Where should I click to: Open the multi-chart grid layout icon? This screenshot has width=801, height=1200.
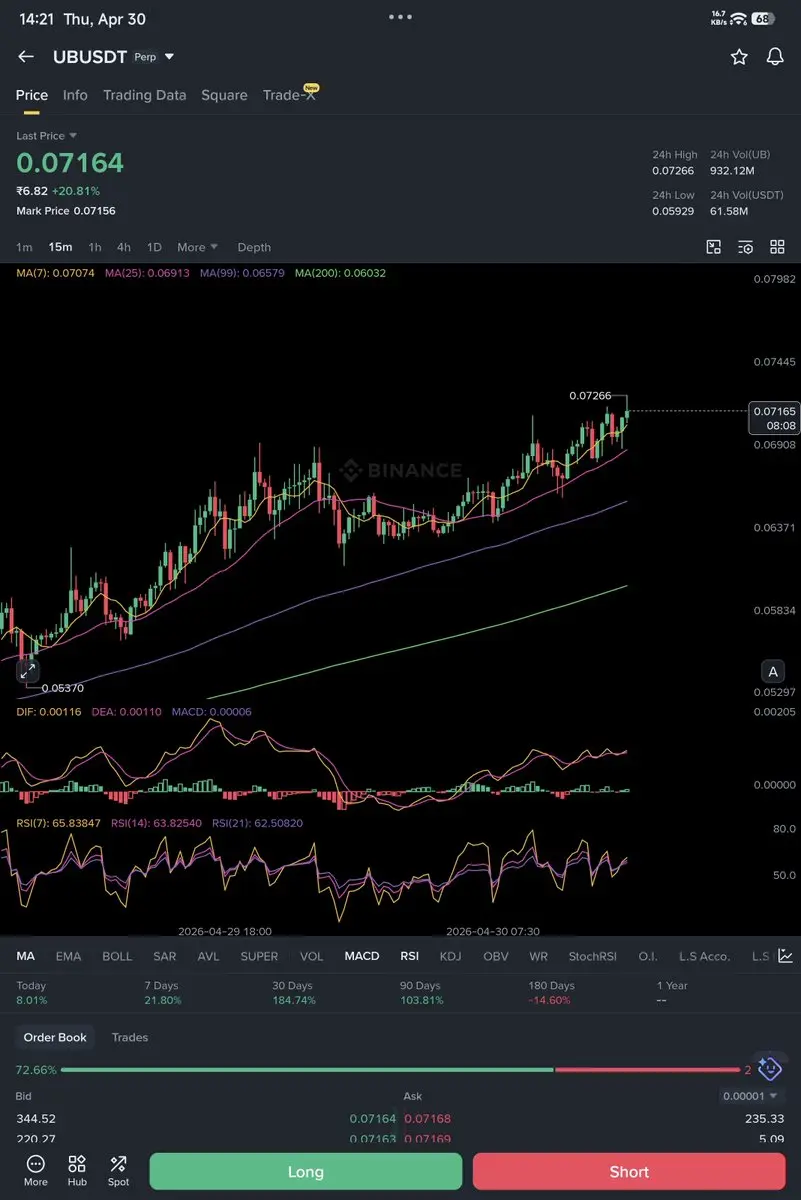tap(777, 247)
